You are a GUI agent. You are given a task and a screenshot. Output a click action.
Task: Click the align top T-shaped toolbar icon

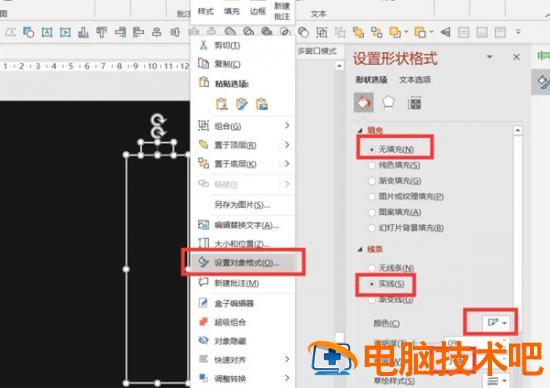(102, 32)
